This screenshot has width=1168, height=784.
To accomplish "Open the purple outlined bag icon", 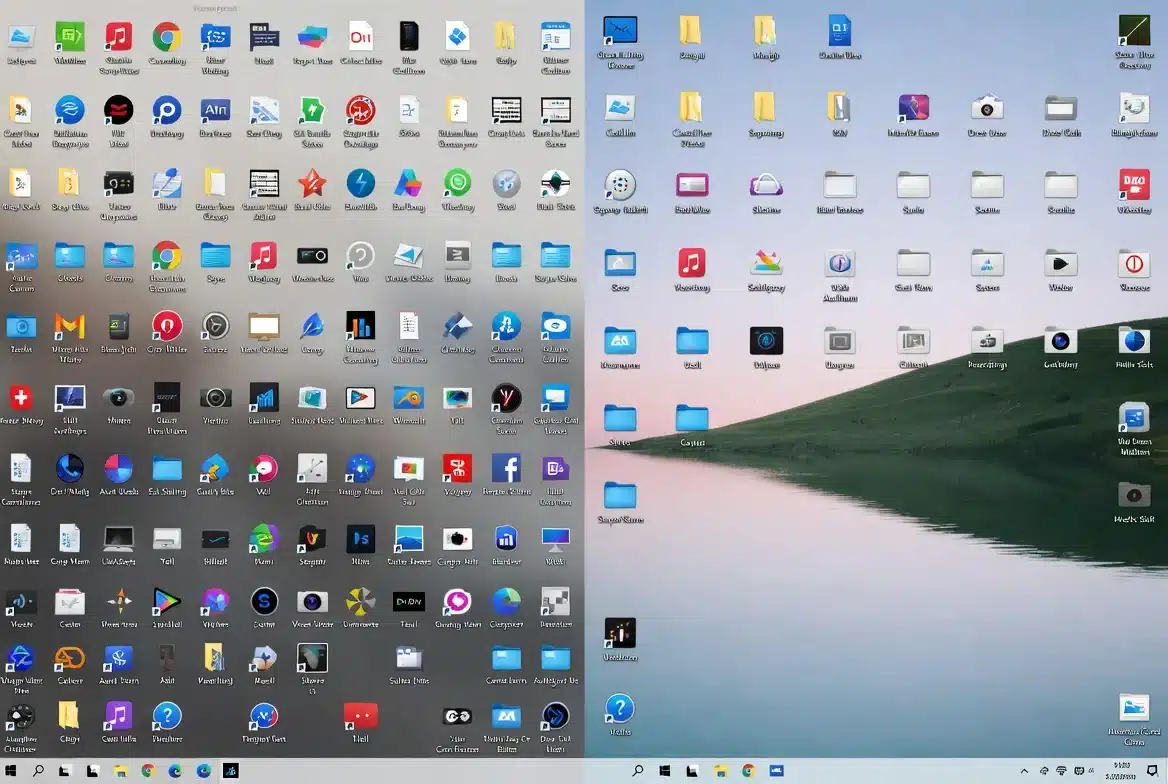I will (766, 184).
